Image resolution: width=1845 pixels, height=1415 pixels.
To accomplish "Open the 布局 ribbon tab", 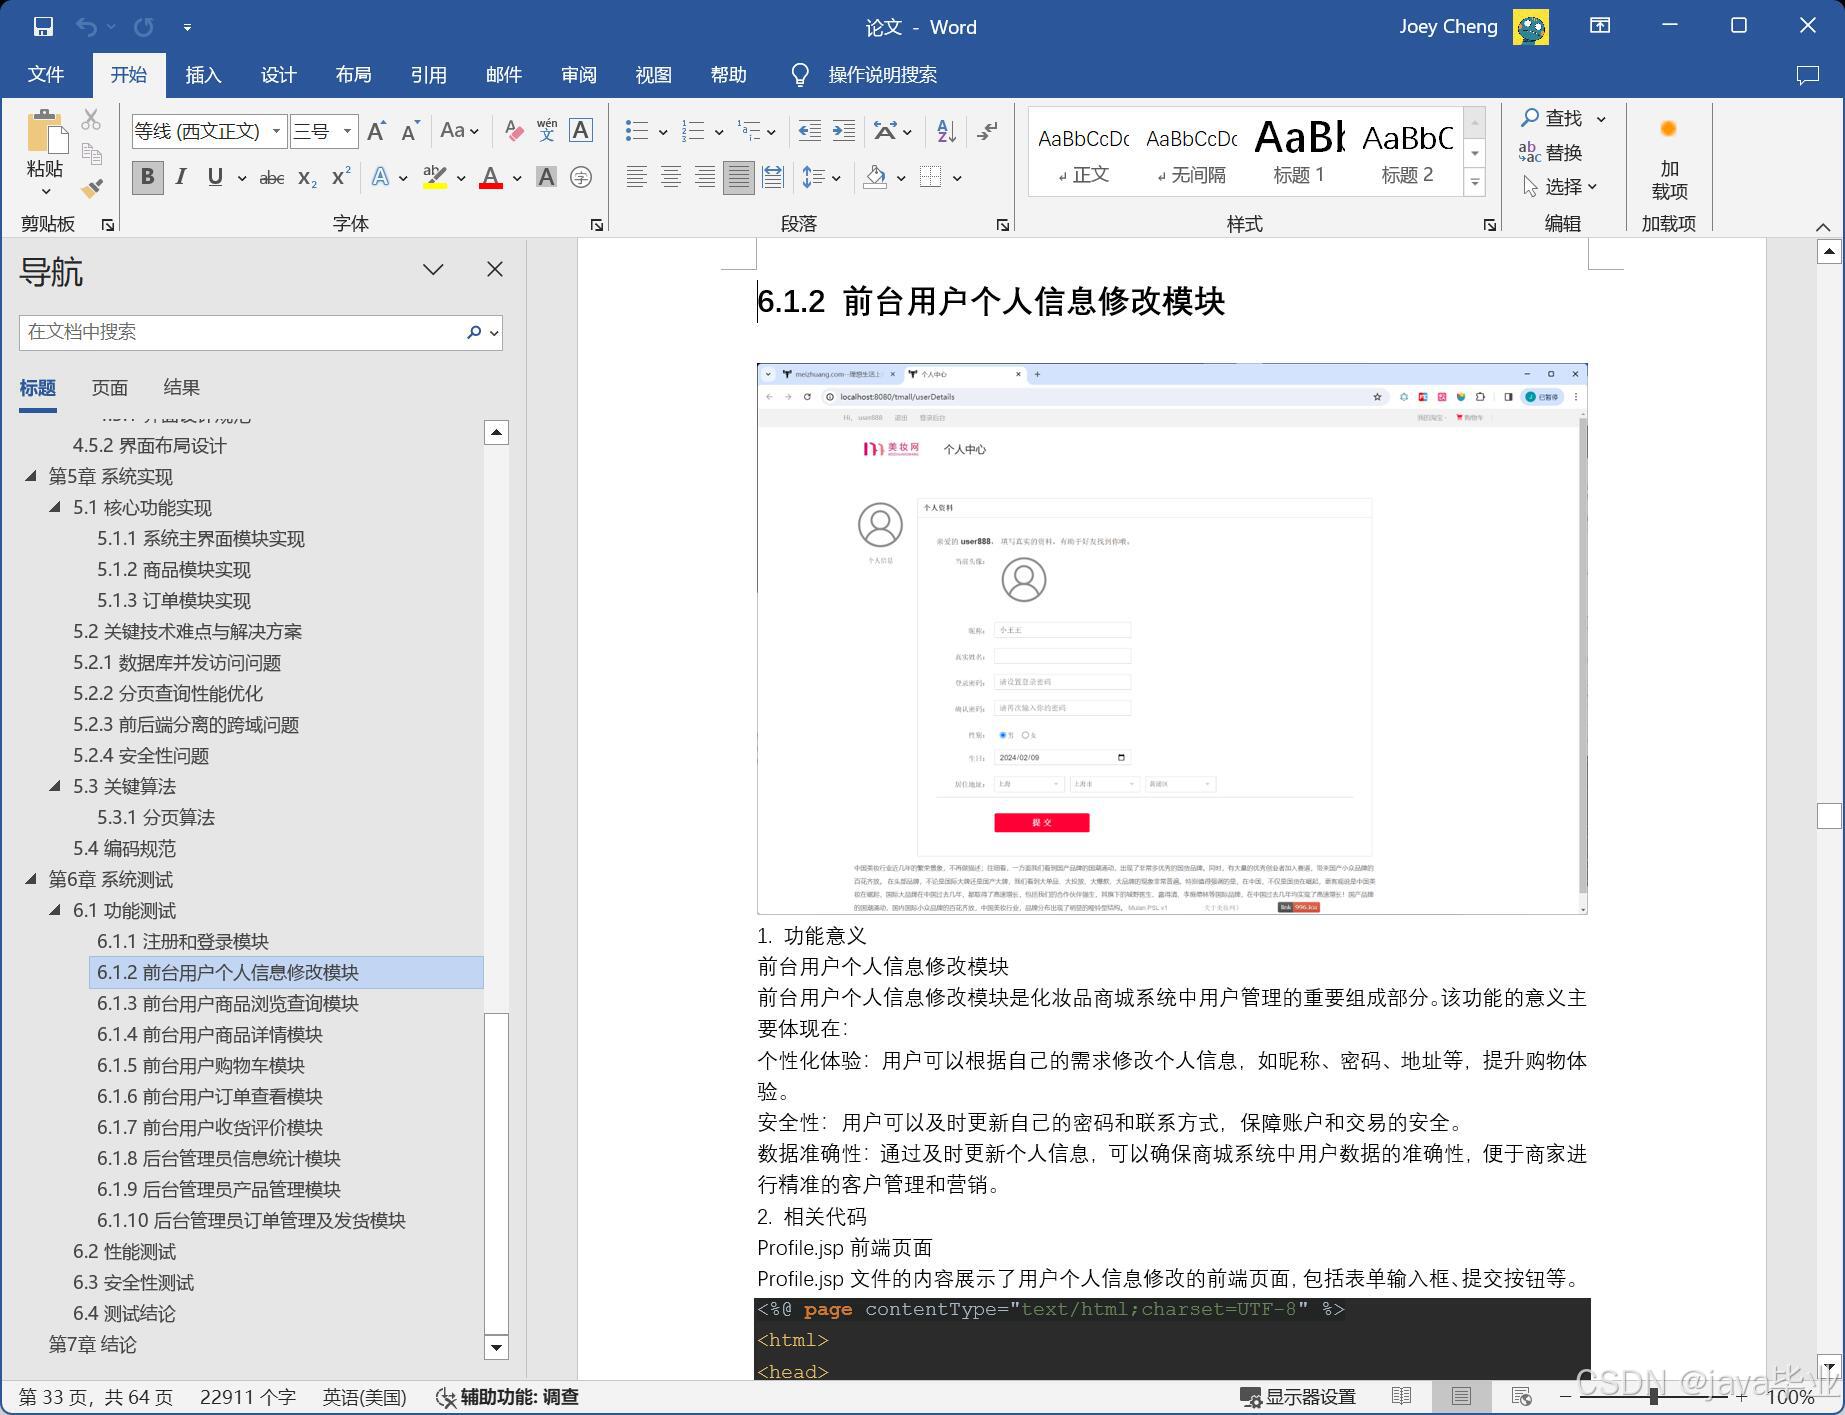I will point(353,75).
